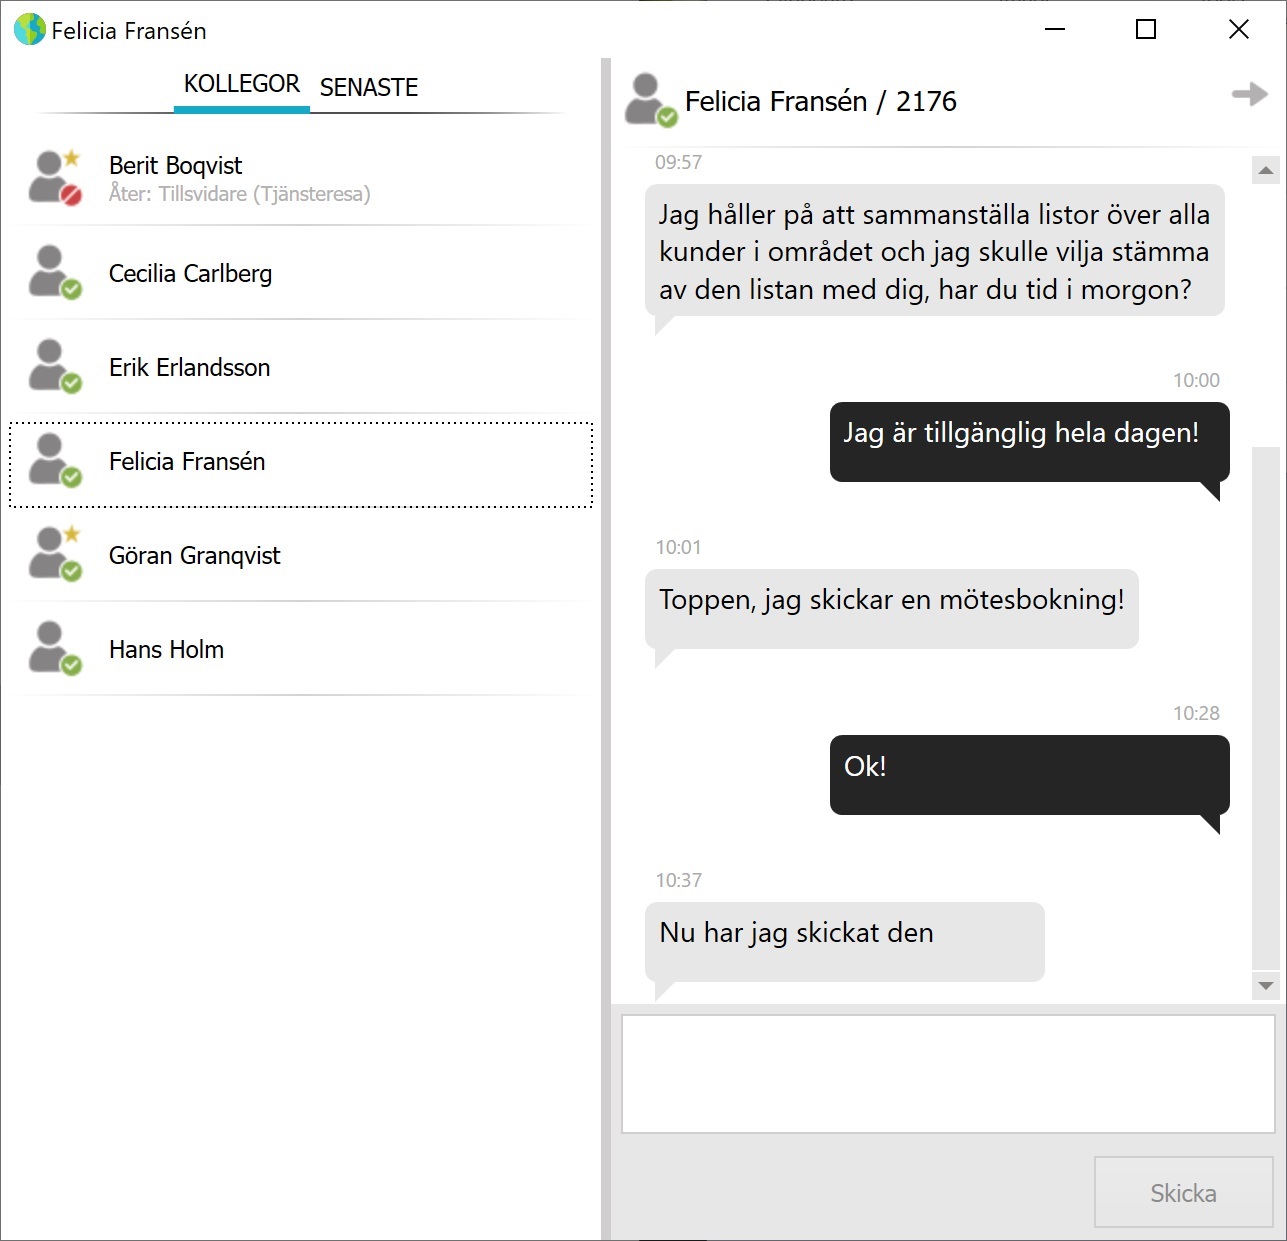Click the chat header contact avatar
1287x1241 pixels.
click(x=651, y=100)
